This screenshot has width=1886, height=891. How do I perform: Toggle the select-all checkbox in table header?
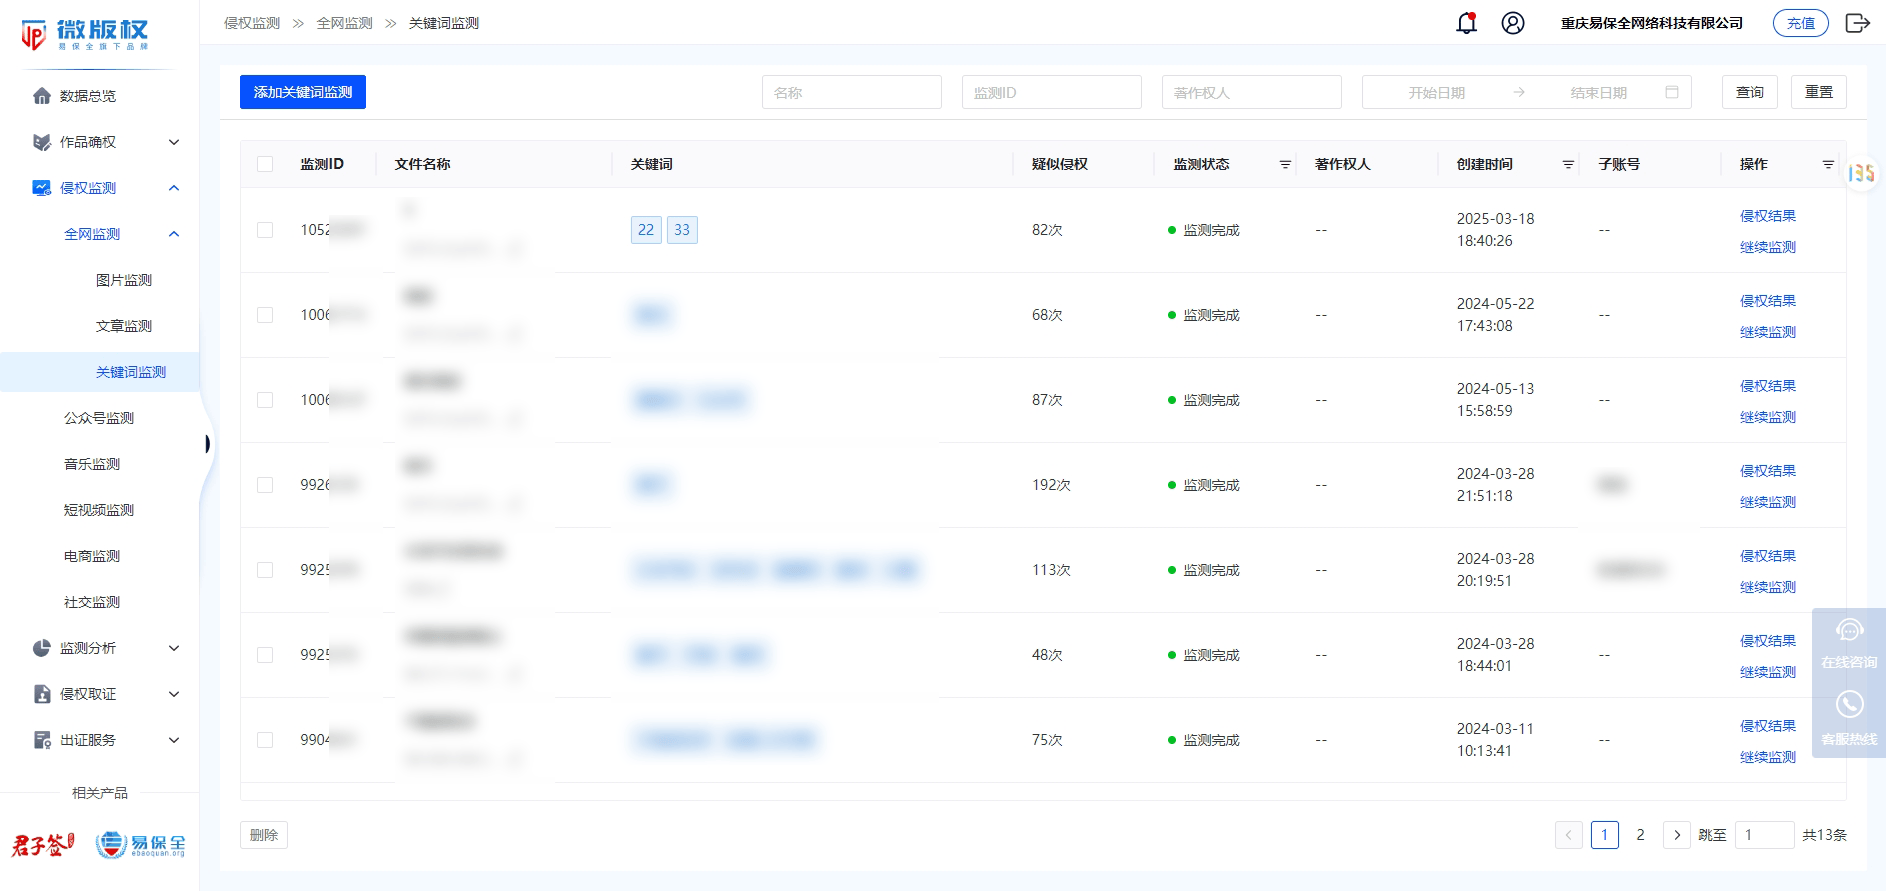click(x=265, y=164)
